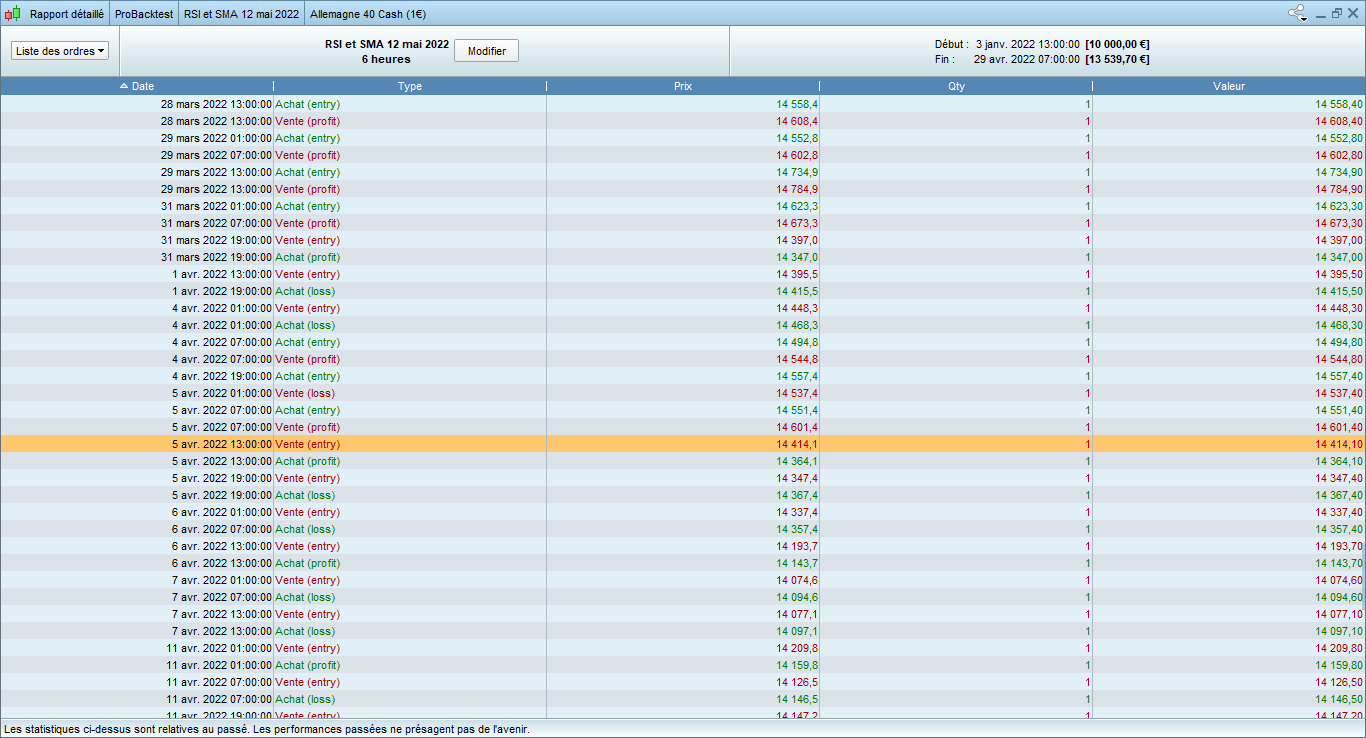Sort the table by the Type column
The width and height of the screenshot is (1366, 738).
click(x=410, y=86)
